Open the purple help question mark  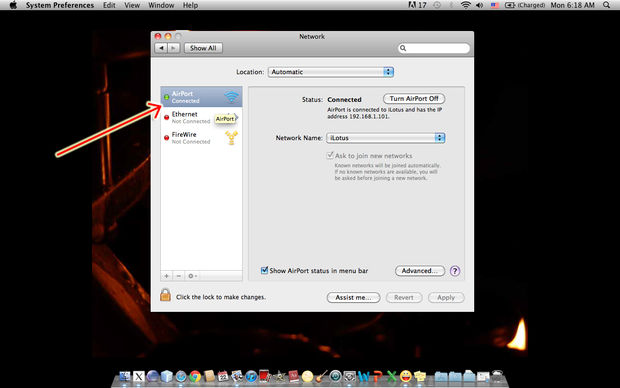pyautogui.click(x=455, y=271)
